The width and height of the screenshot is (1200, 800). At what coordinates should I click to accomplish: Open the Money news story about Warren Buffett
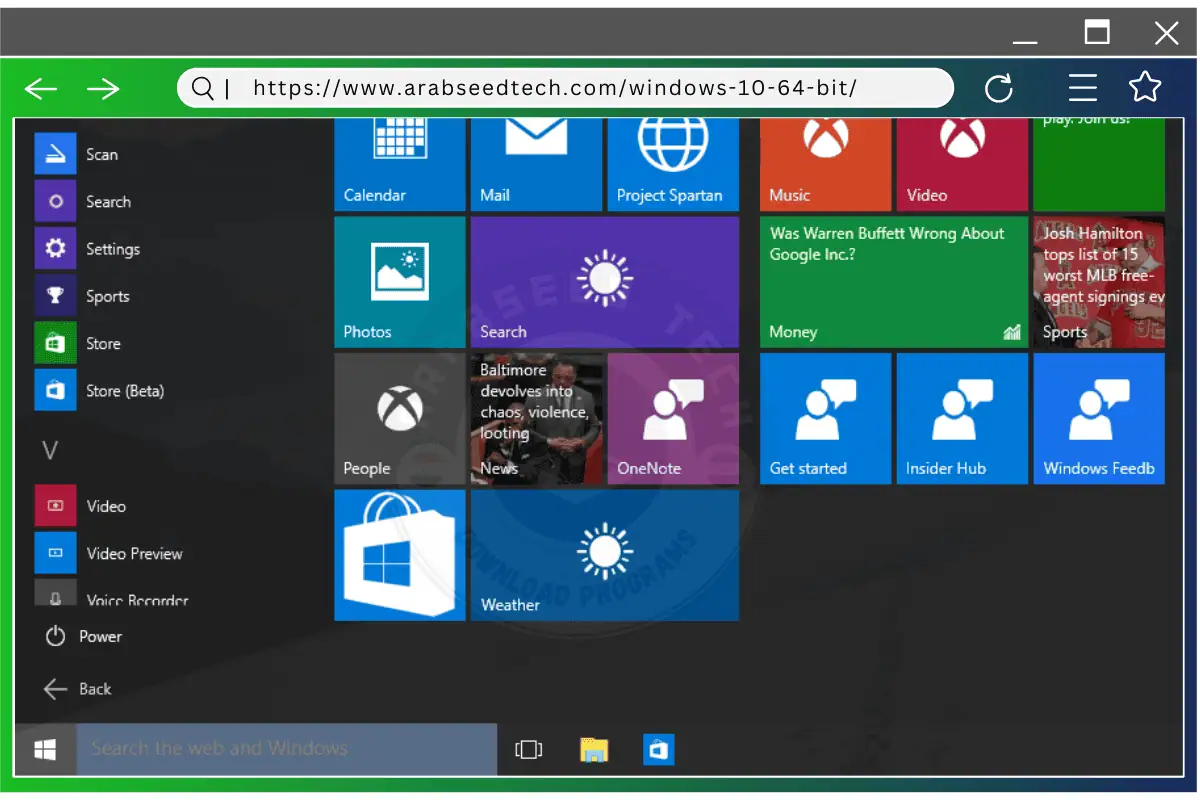coord(893,282)
